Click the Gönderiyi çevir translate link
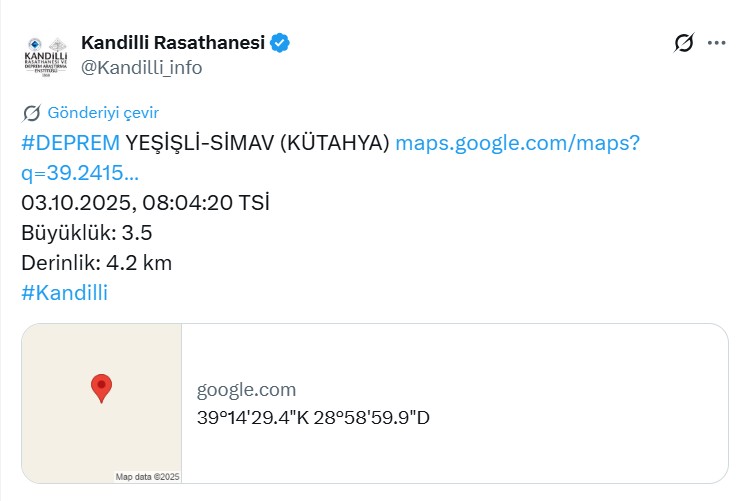Image resolution: width=748 pixels, height=501 pixels. click(103, 113)
